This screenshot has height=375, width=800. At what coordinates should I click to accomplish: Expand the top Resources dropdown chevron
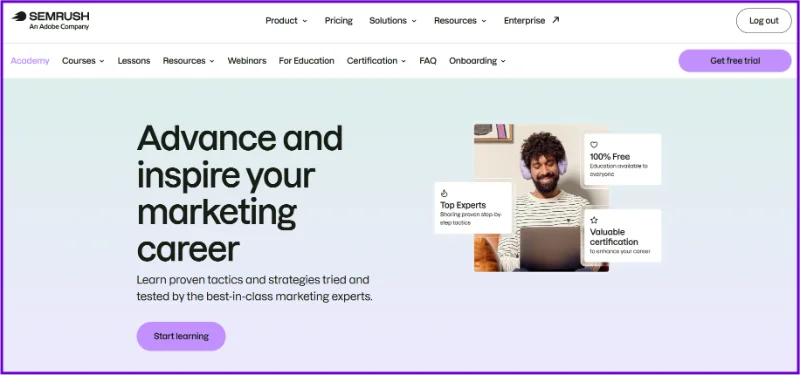coord(484,21)
